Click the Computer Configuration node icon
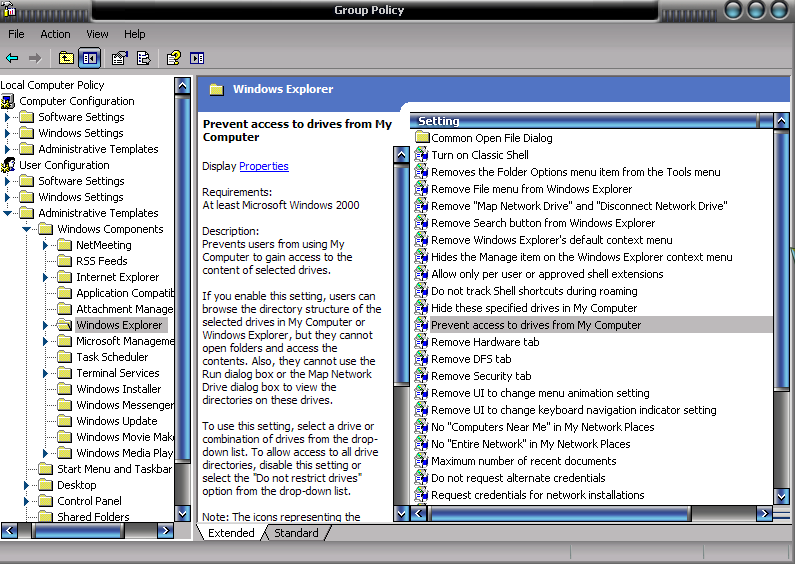This screenshot has height=564, width=795. 9,101
